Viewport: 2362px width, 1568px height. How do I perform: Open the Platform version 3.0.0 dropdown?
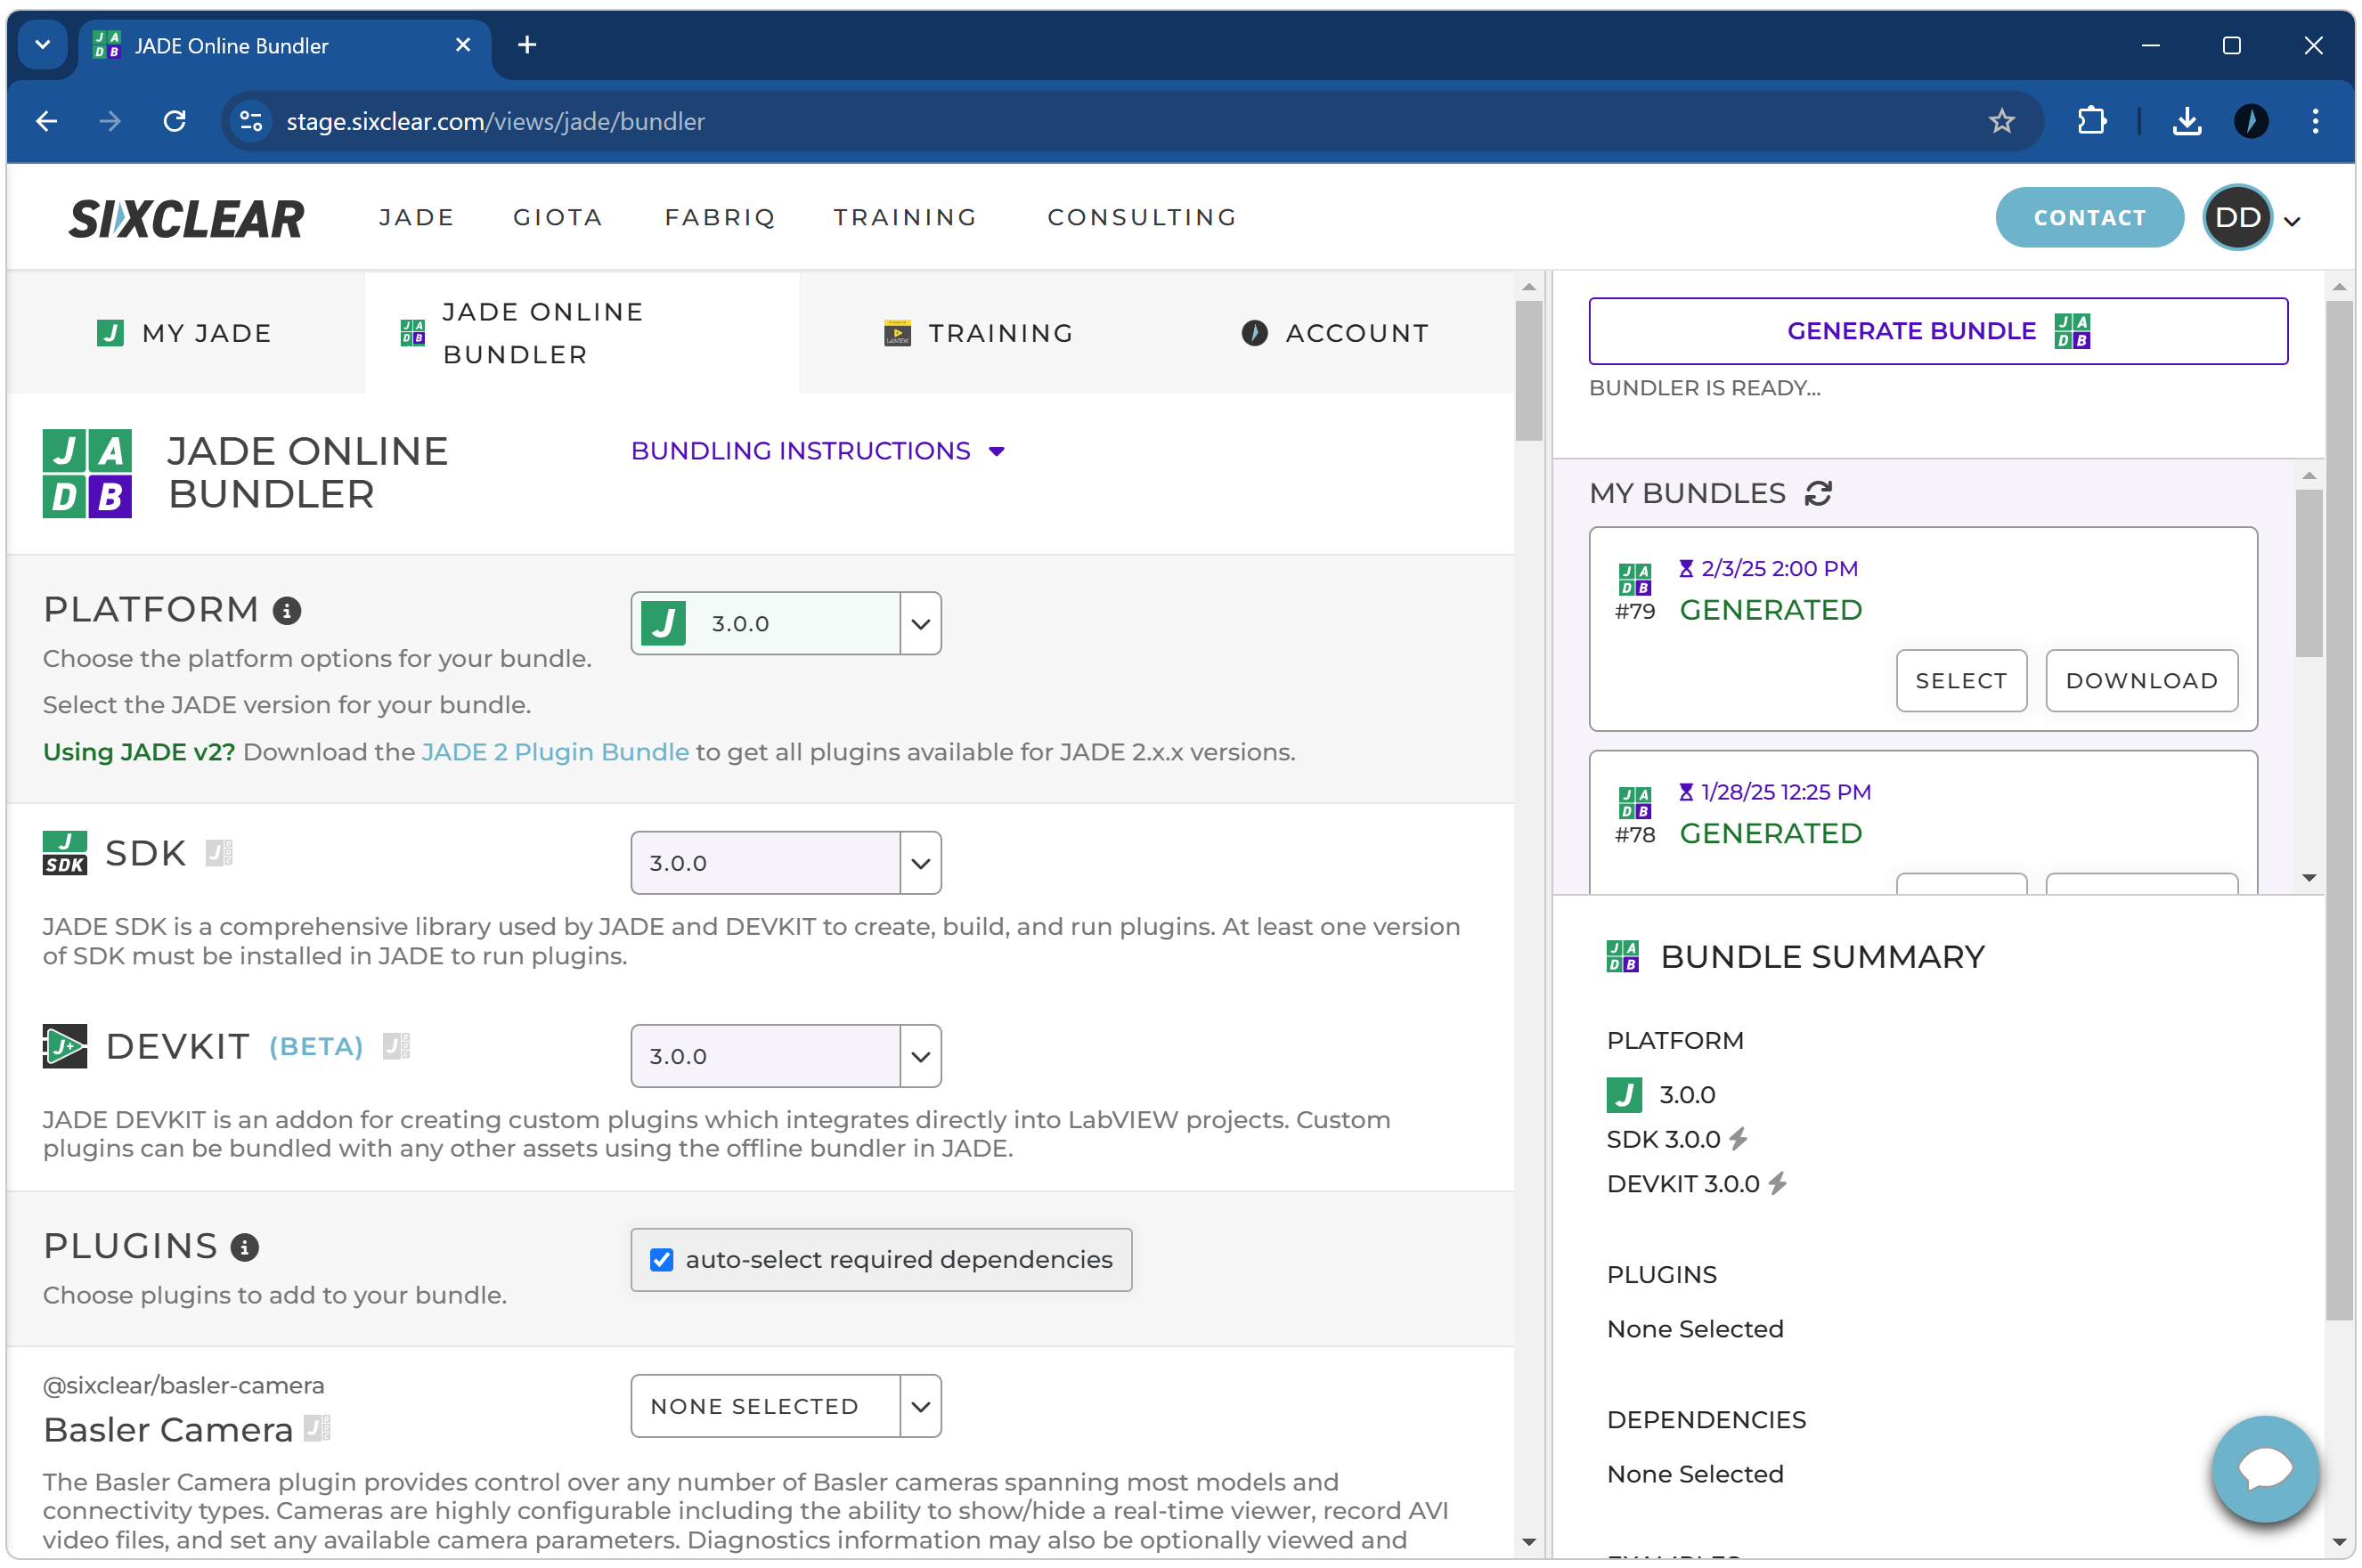point(785,623)
